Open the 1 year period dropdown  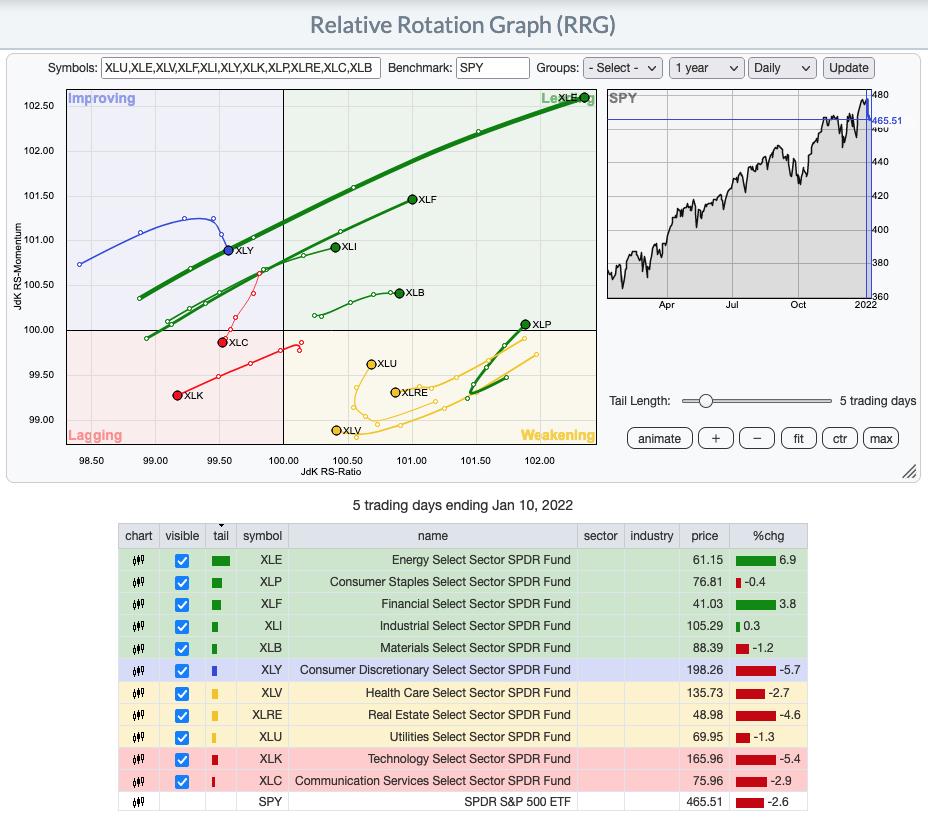tap(707, 68)
